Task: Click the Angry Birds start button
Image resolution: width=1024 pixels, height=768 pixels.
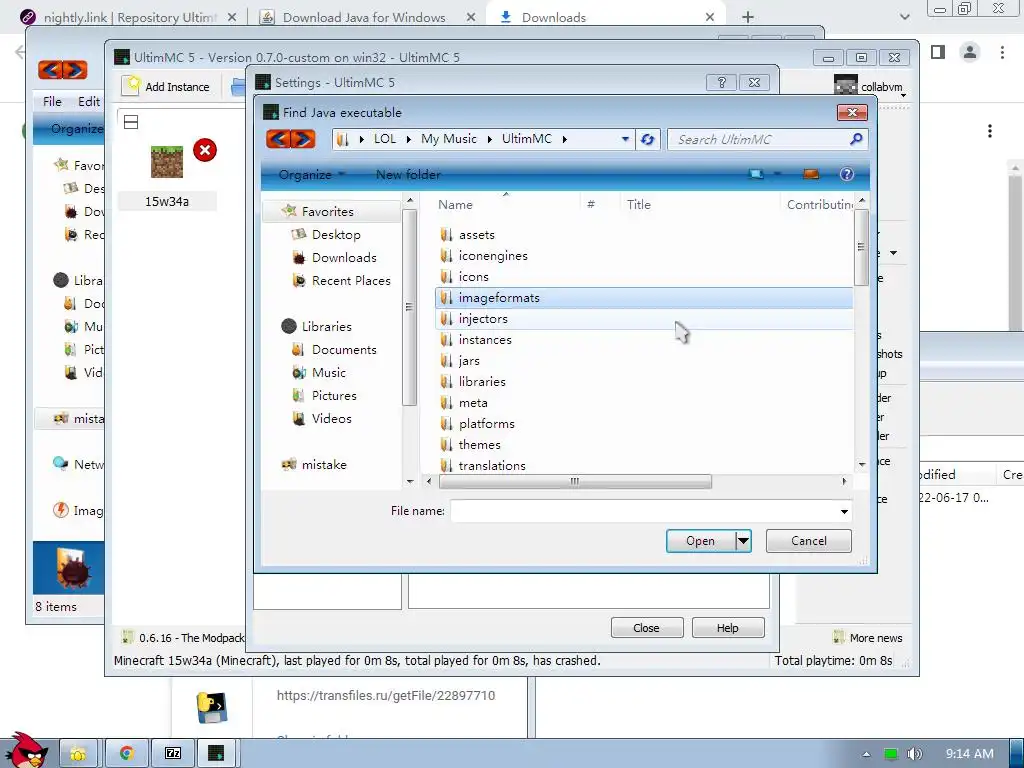Action: (27, 751)
